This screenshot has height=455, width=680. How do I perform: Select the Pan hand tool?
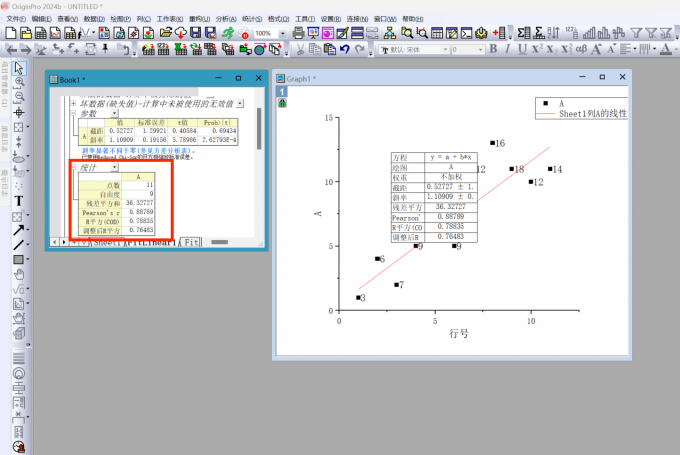pos(19,274)
